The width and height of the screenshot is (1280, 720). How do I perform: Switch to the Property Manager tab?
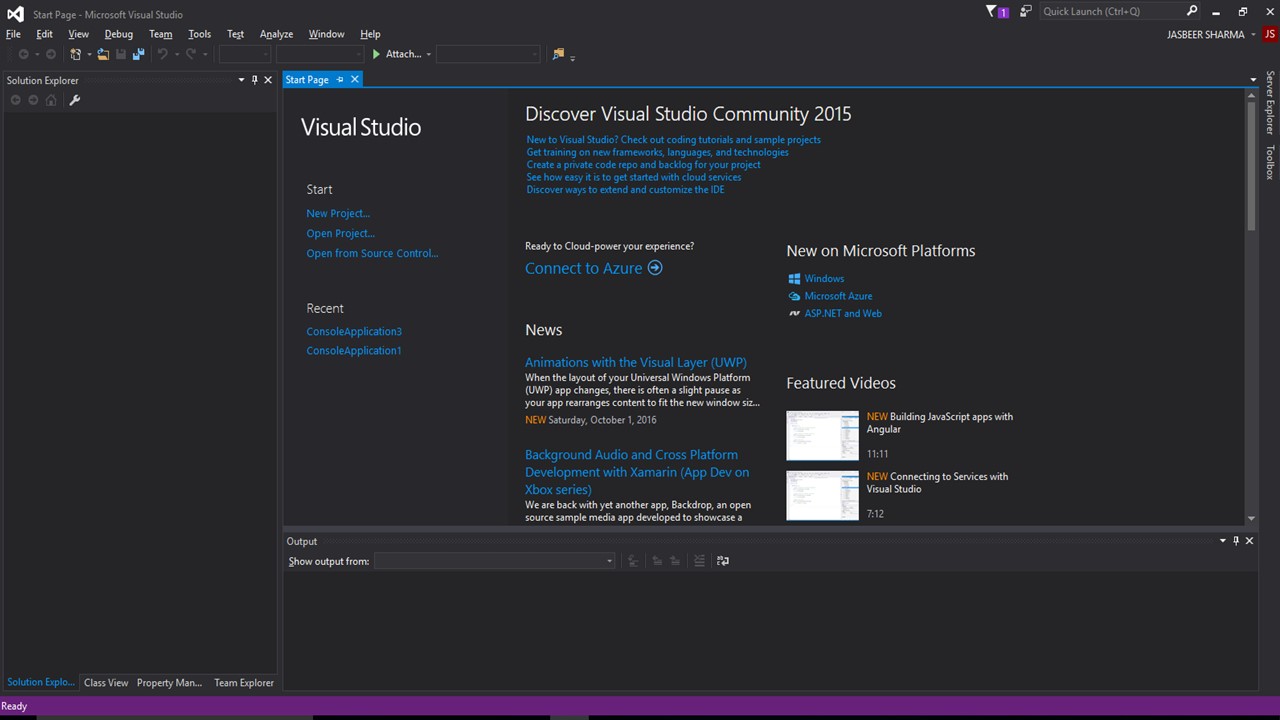point(169,683)
